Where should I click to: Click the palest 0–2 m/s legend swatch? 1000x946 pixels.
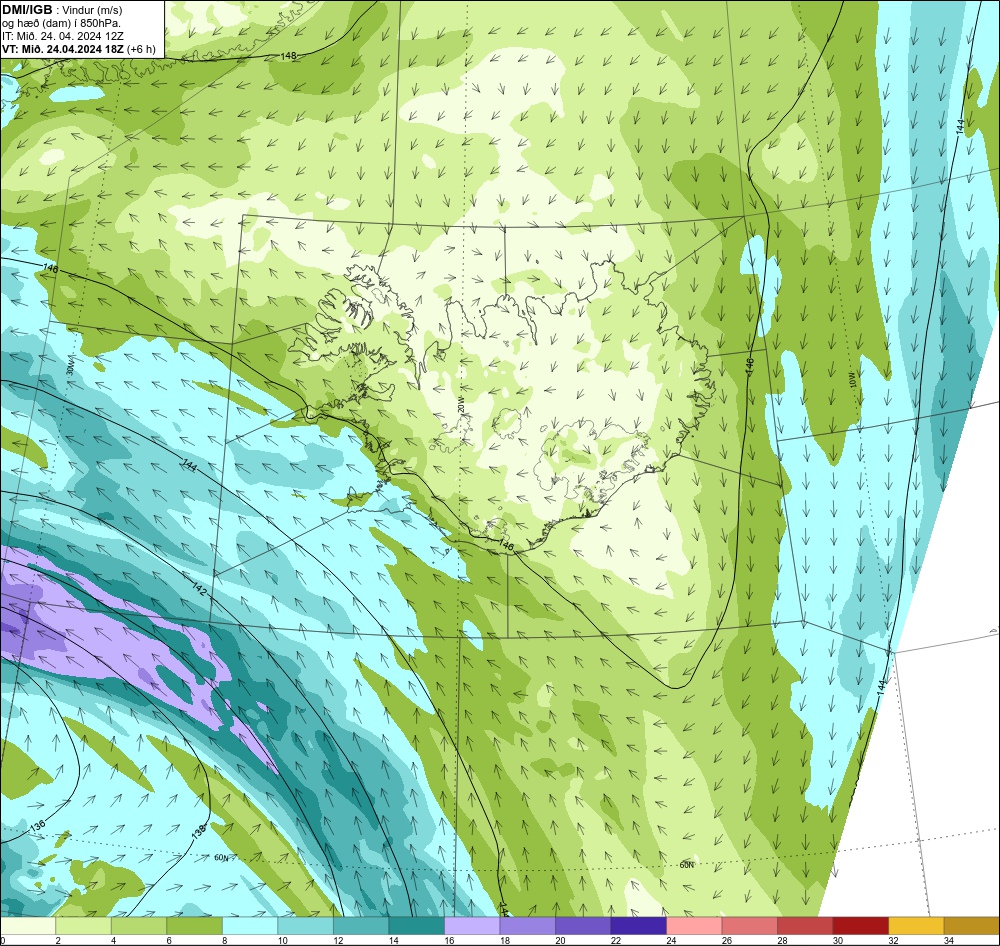pos(28,926)
